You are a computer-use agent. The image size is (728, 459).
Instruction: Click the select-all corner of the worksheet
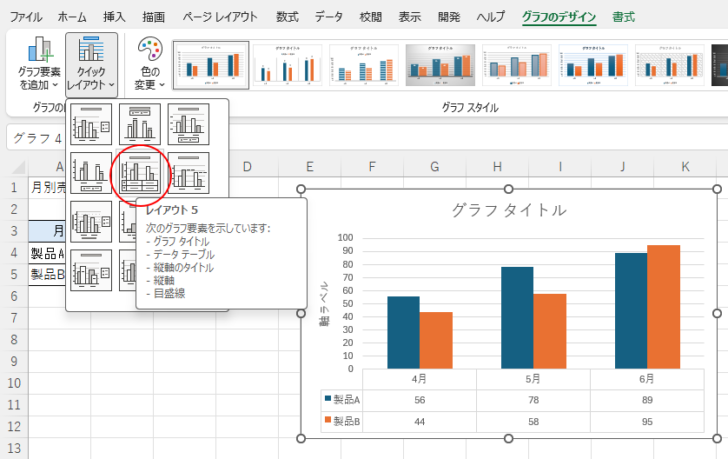coord(19,167)
